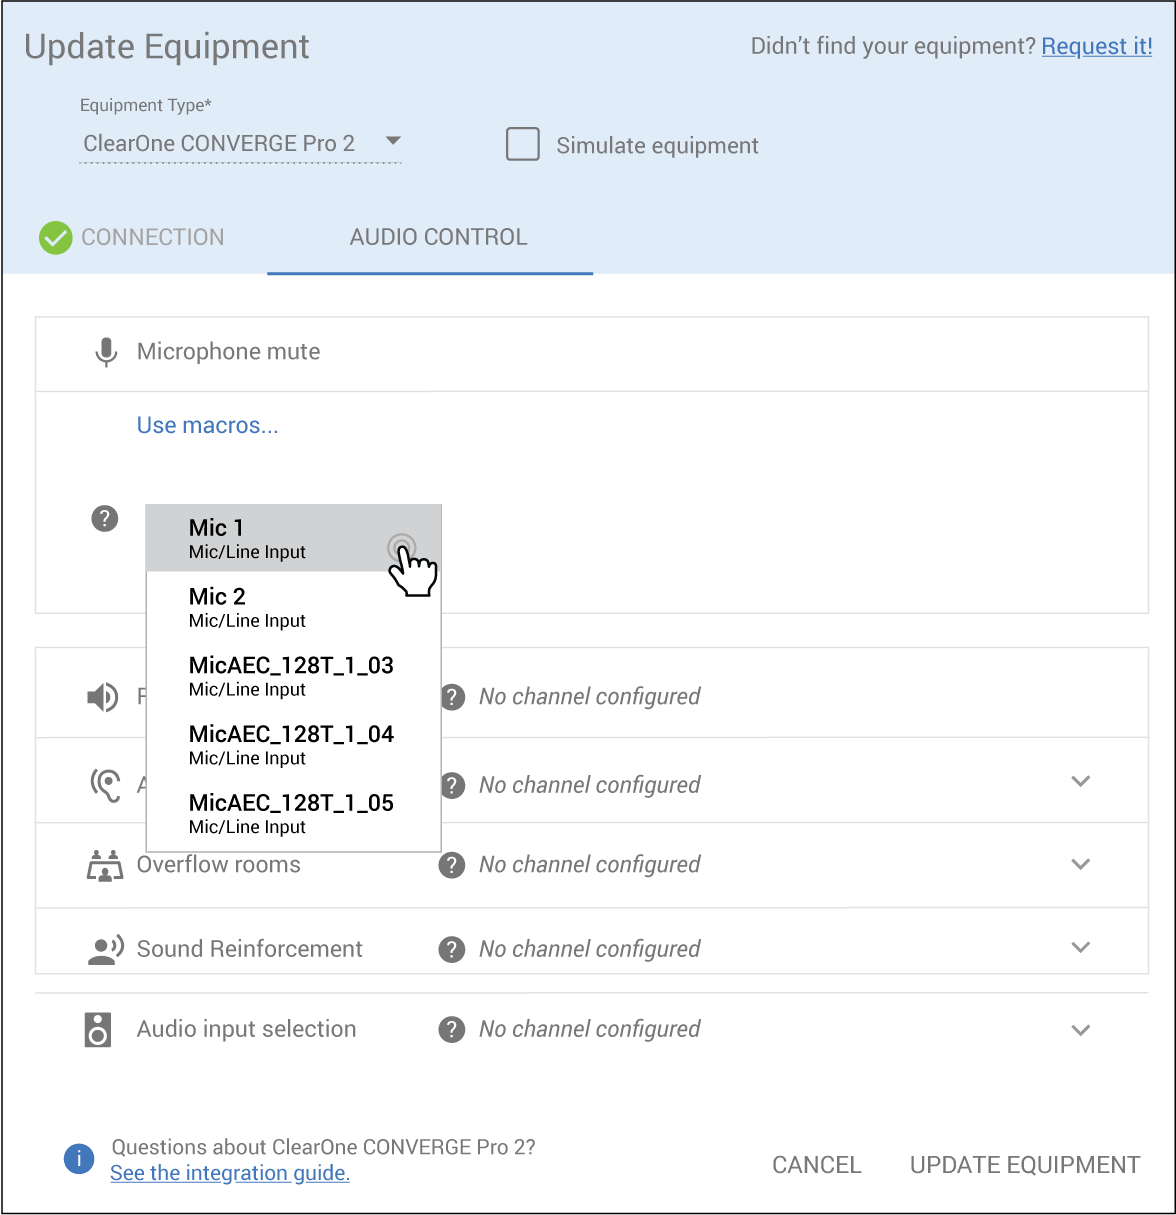The width and height of the screenshot is (1176, 1215).
Task: Expand the Audio input selection chevron
Action: coord(1080,1030)
